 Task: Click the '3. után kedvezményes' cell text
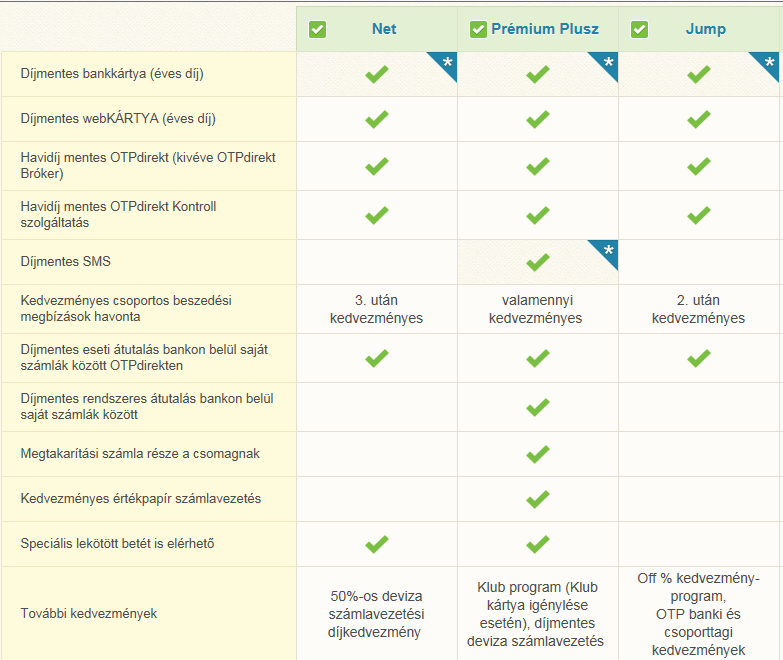point(377,309)
